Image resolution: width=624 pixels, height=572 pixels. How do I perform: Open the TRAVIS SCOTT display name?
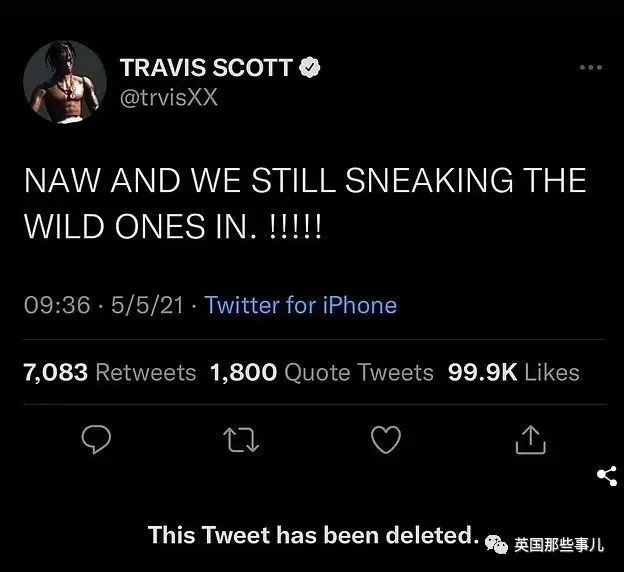[x=207, y=68]
